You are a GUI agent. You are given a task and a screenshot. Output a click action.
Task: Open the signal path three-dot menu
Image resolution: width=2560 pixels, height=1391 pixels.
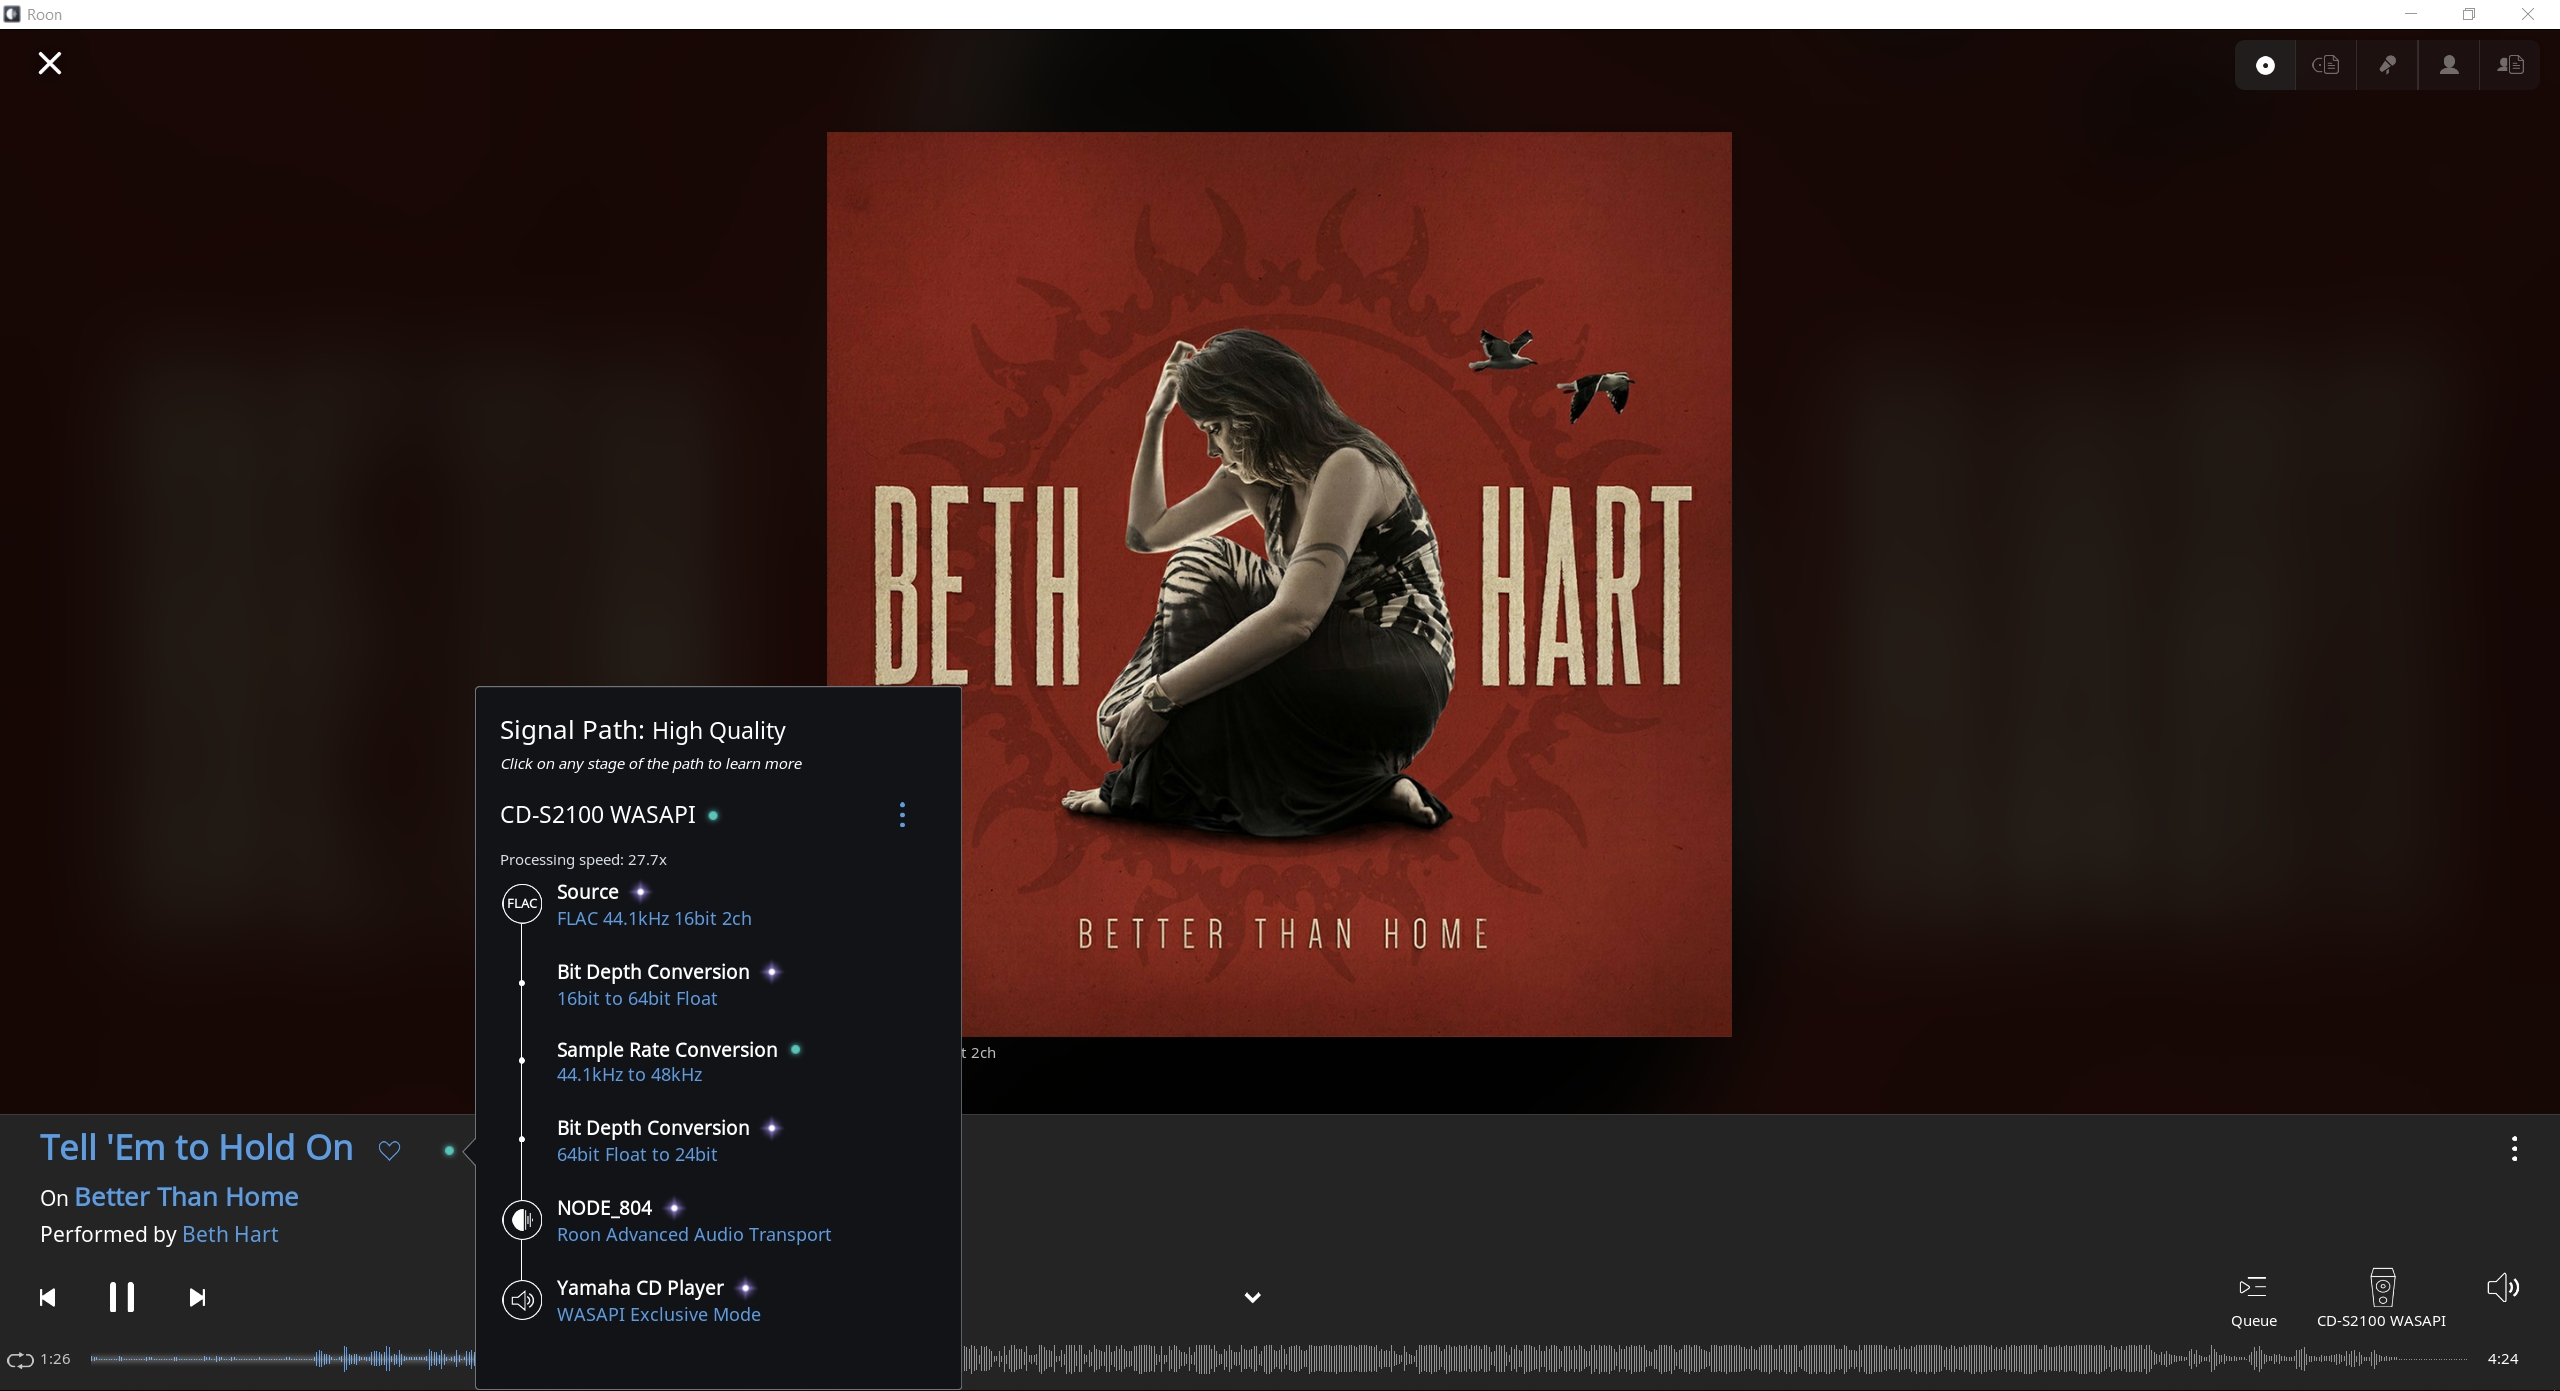click(902, 815)
